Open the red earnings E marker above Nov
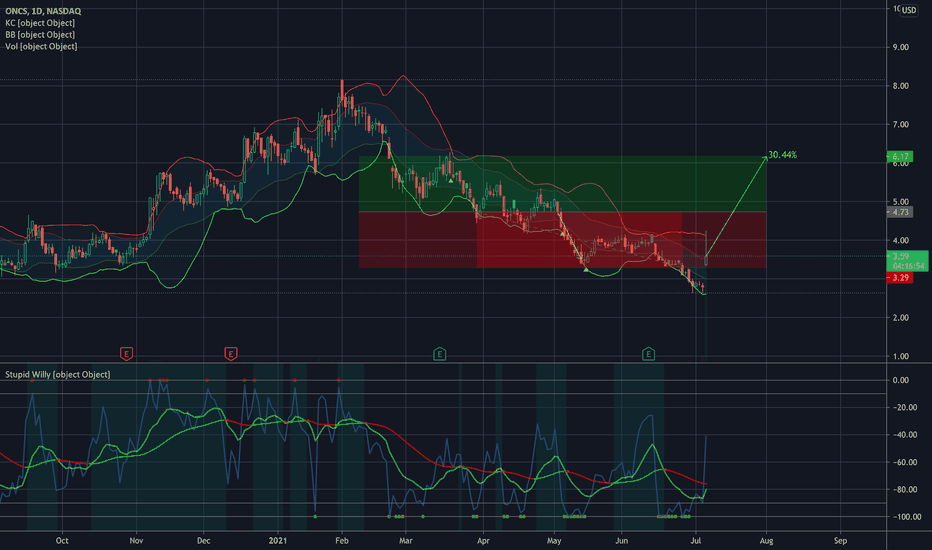 (126, 354)
